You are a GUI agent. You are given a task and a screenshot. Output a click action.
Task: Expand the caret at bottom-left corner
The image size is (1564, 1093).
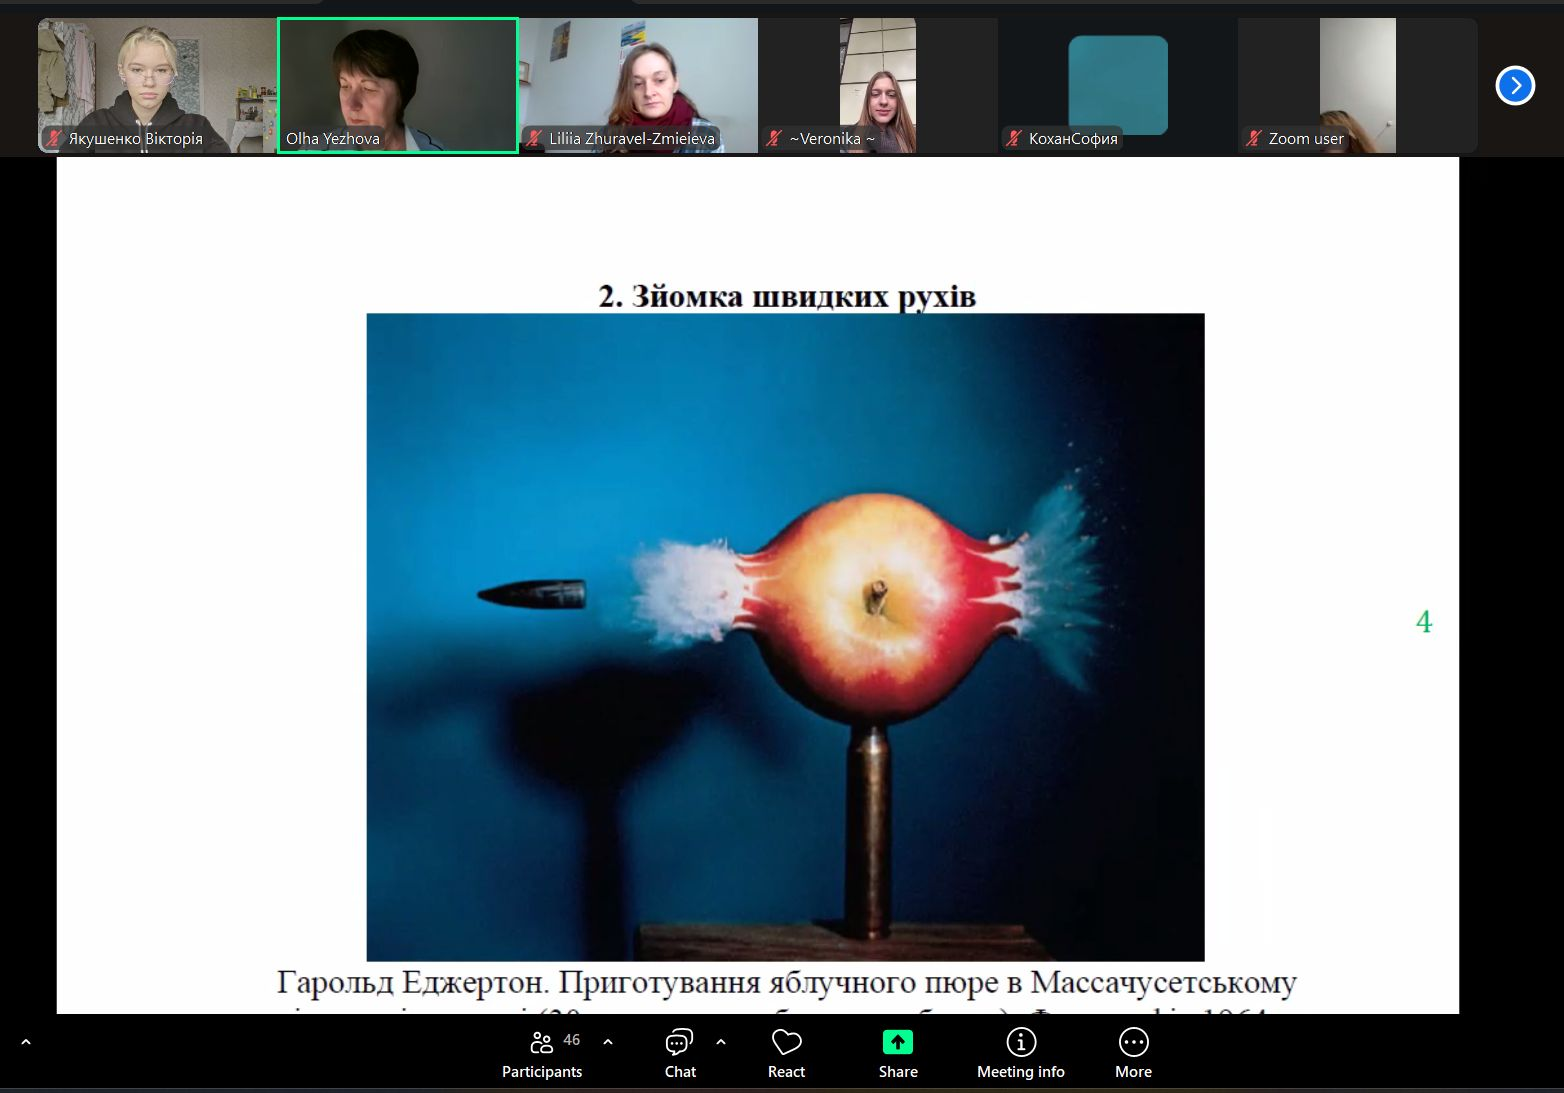pos(26,1042)
